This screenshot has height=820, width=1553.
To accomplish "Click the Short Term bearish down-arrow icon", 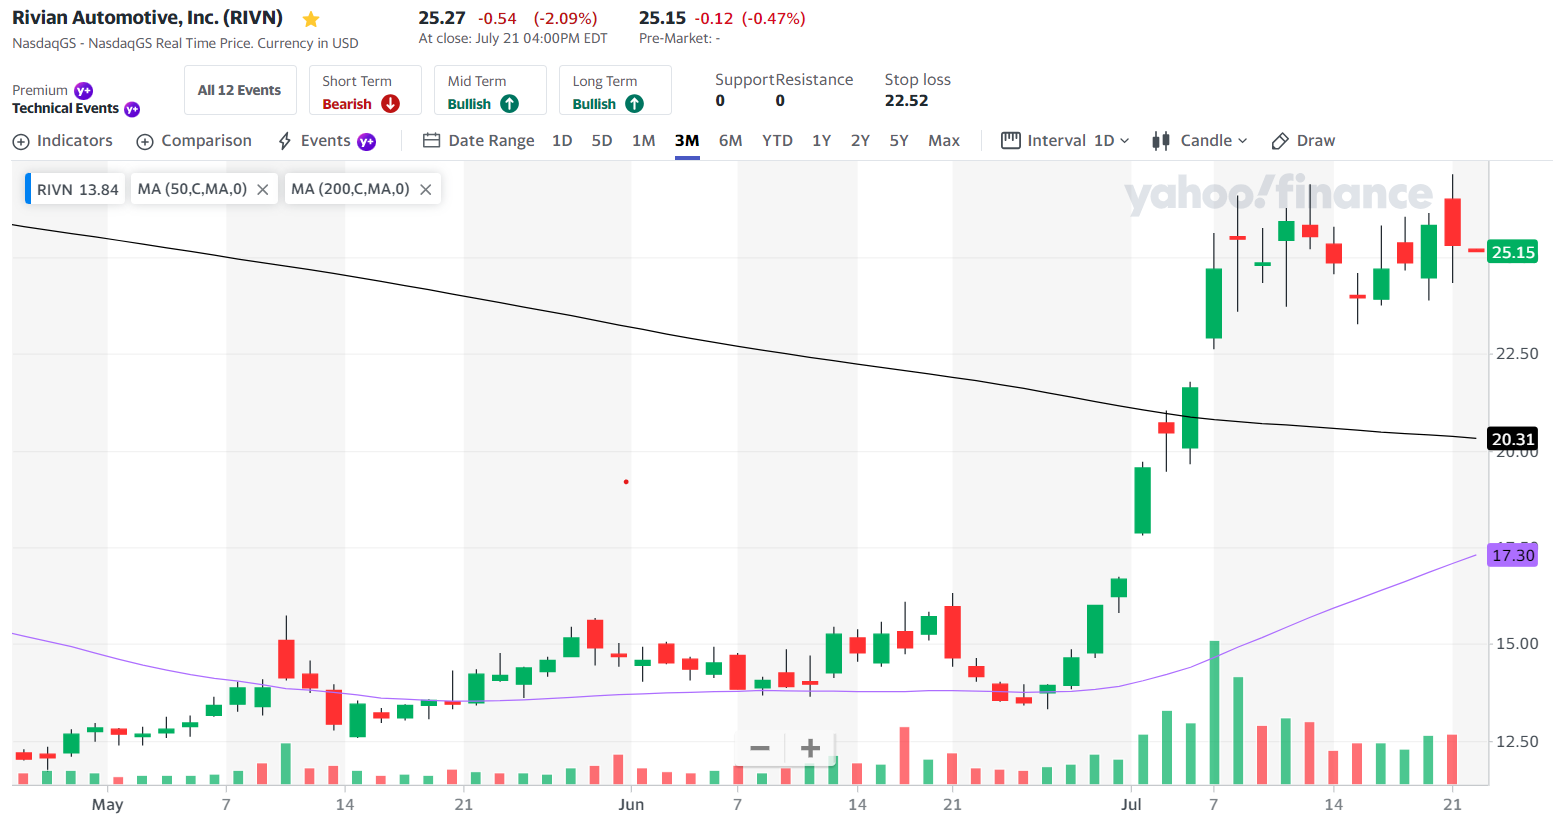I will (391, 104).
